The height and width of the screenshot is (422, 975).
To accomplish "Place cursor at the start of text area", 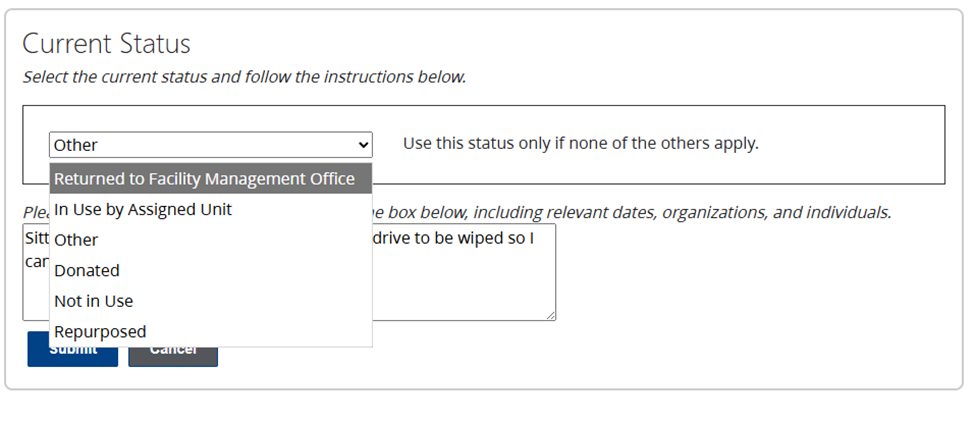I will pos(27,241).
